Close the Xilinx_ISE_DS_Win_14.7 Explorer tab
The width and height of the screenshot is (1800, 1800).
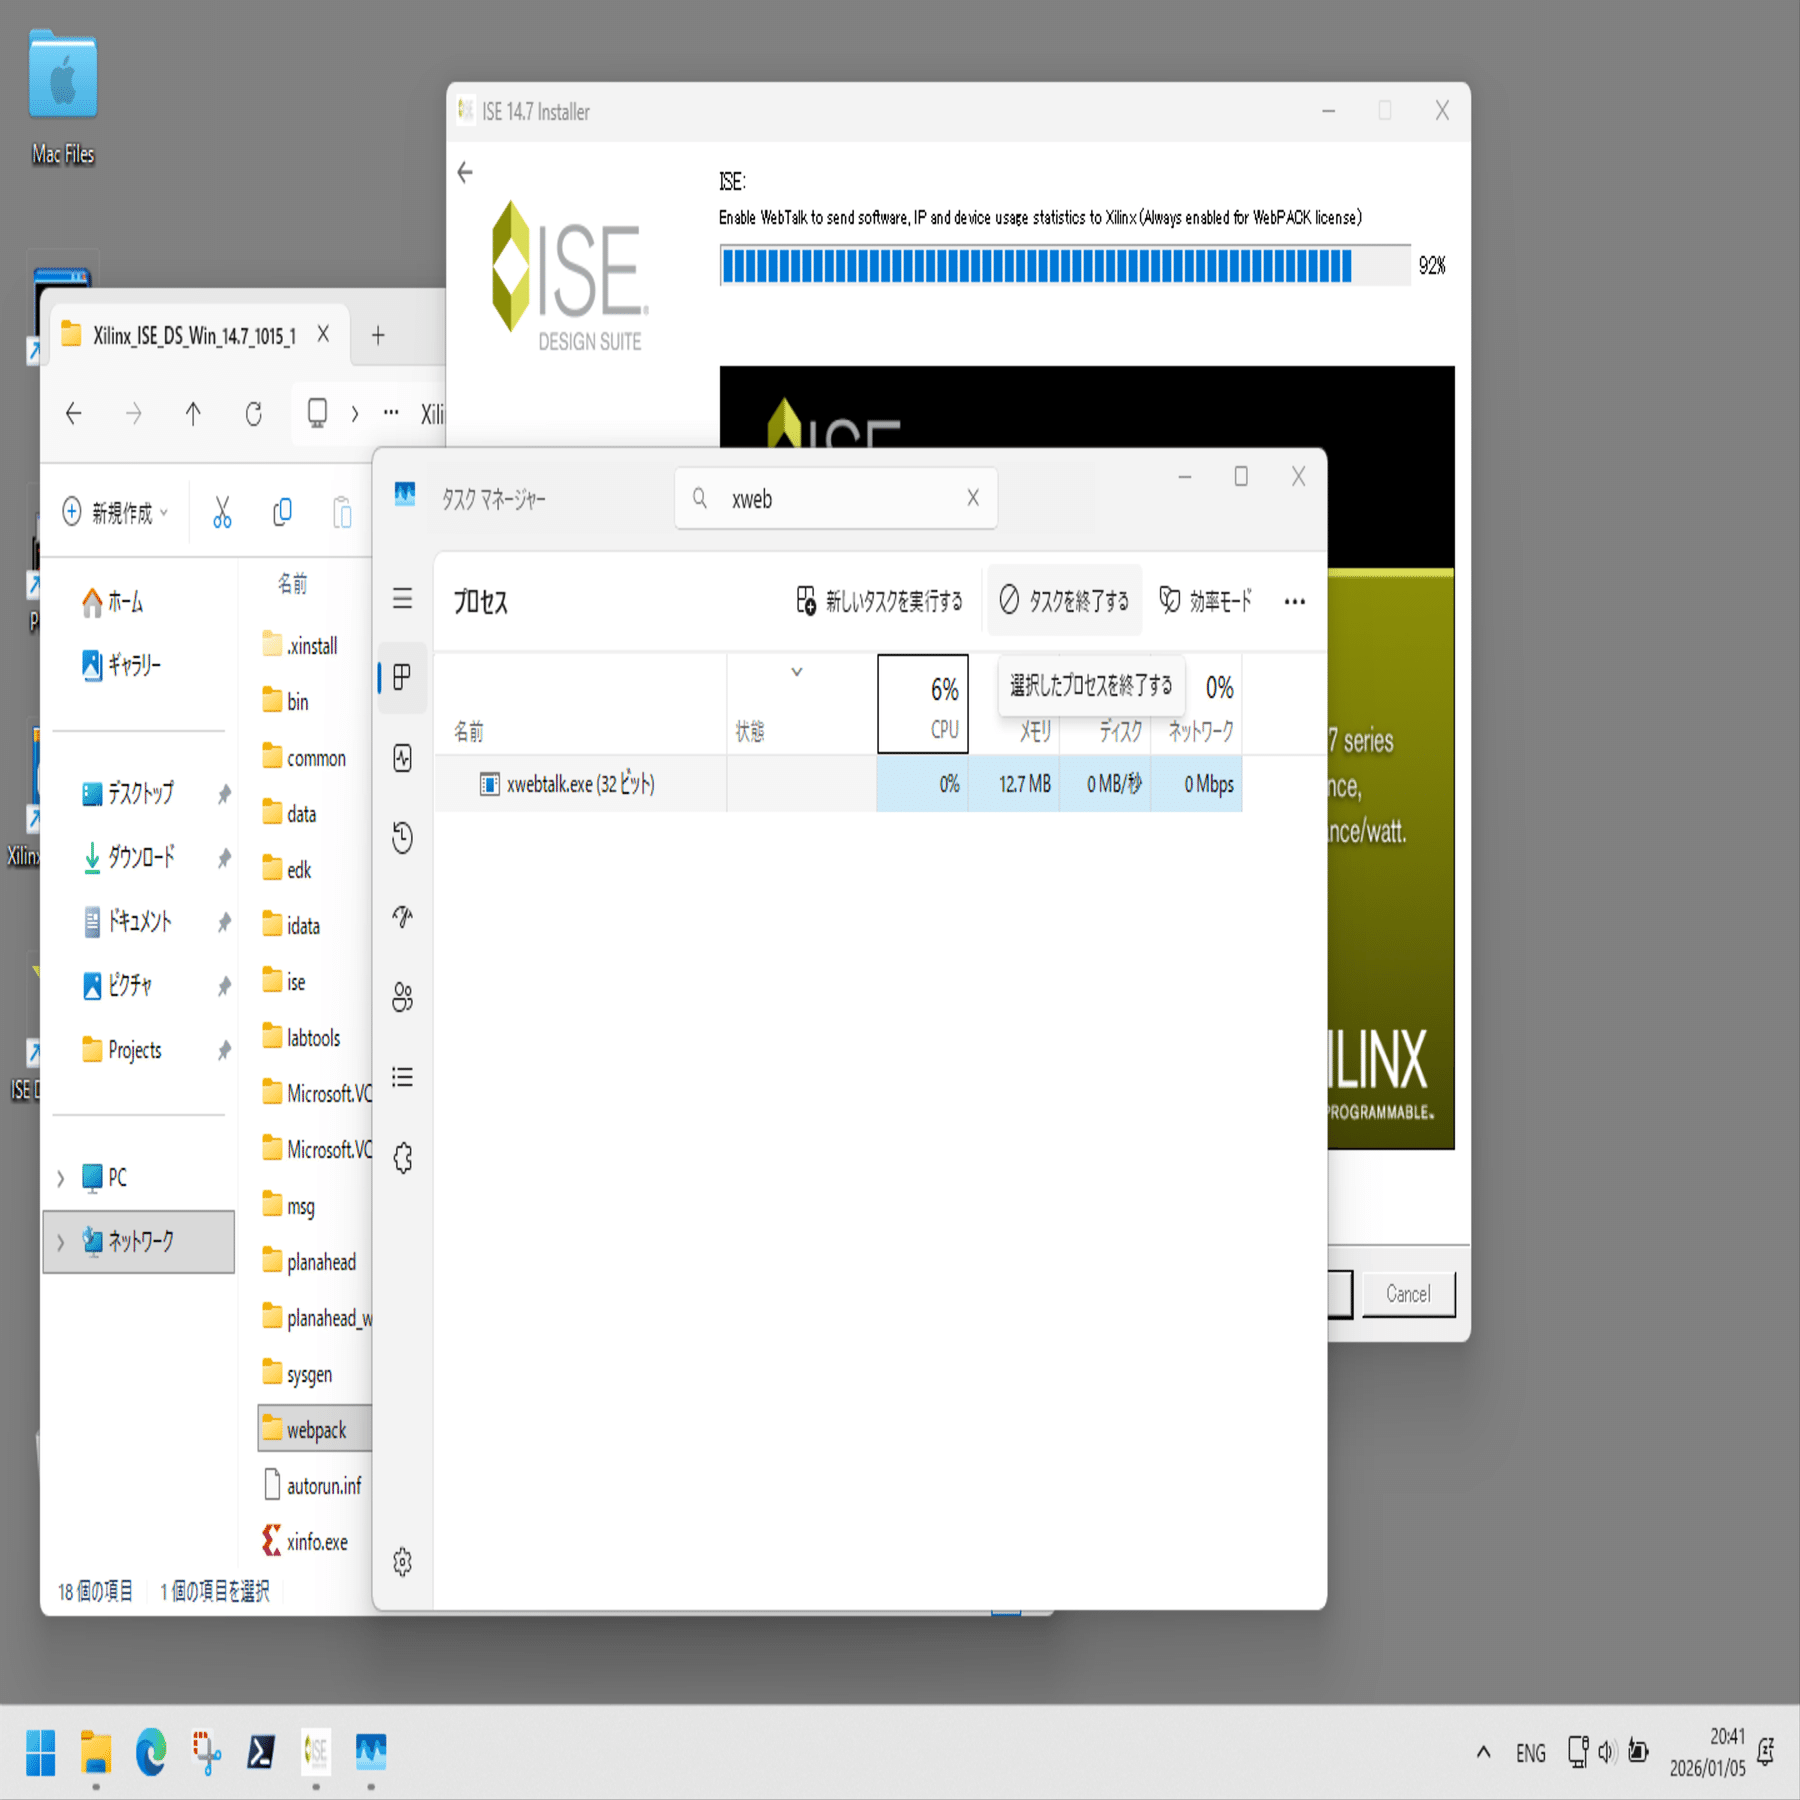323,334
